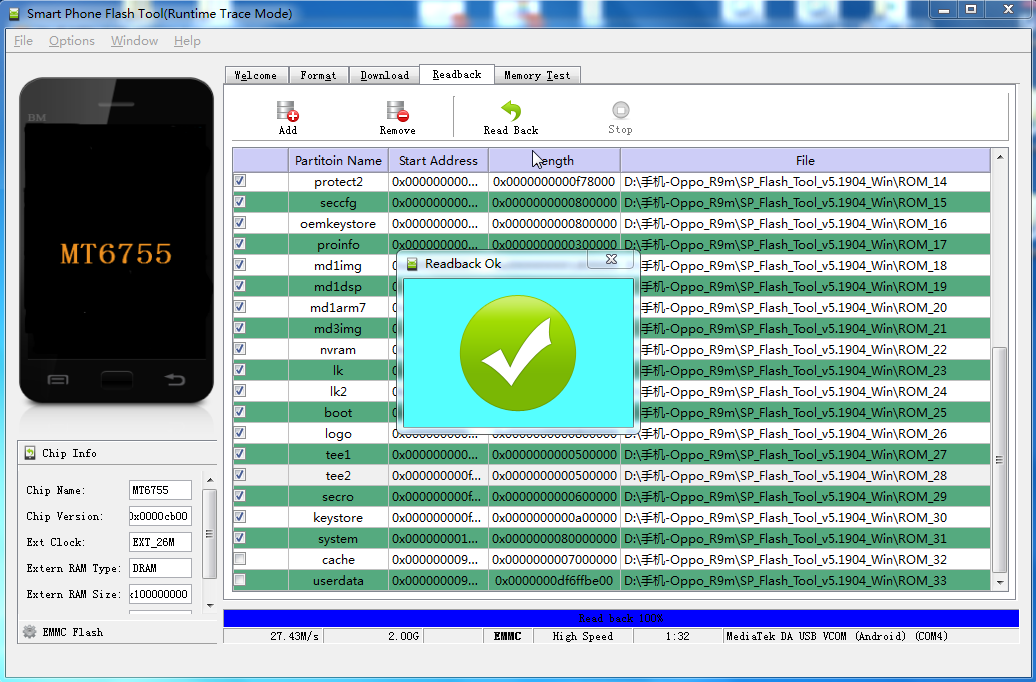This screenshot has width=1036, height=682.
Task: Click the Chip Info scrollbar up arrow
Action: click(x=209, y=480)
